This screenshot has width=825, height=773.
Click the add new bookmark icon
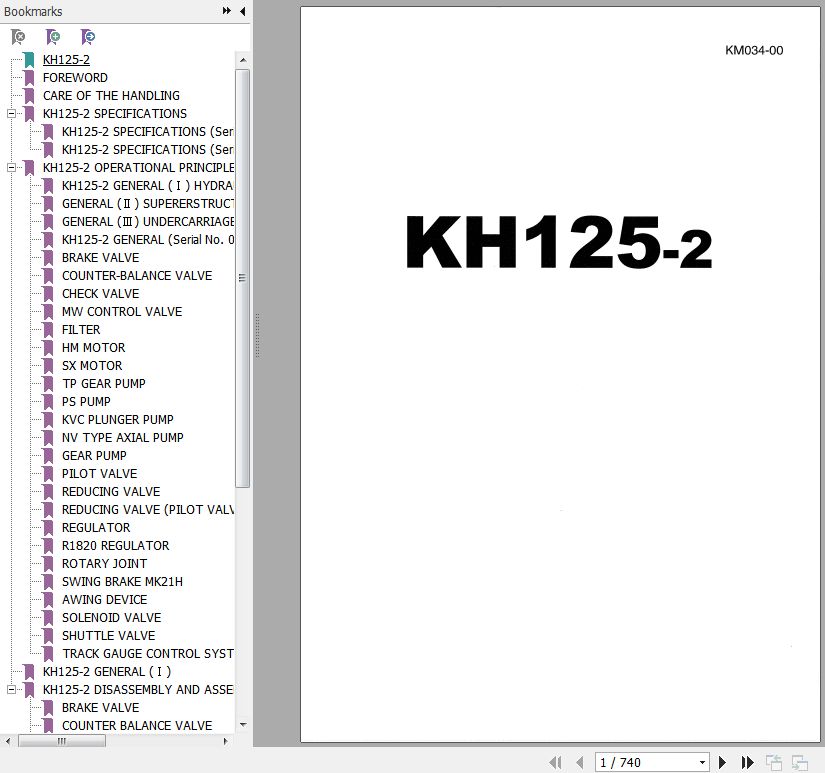[53, 37]
